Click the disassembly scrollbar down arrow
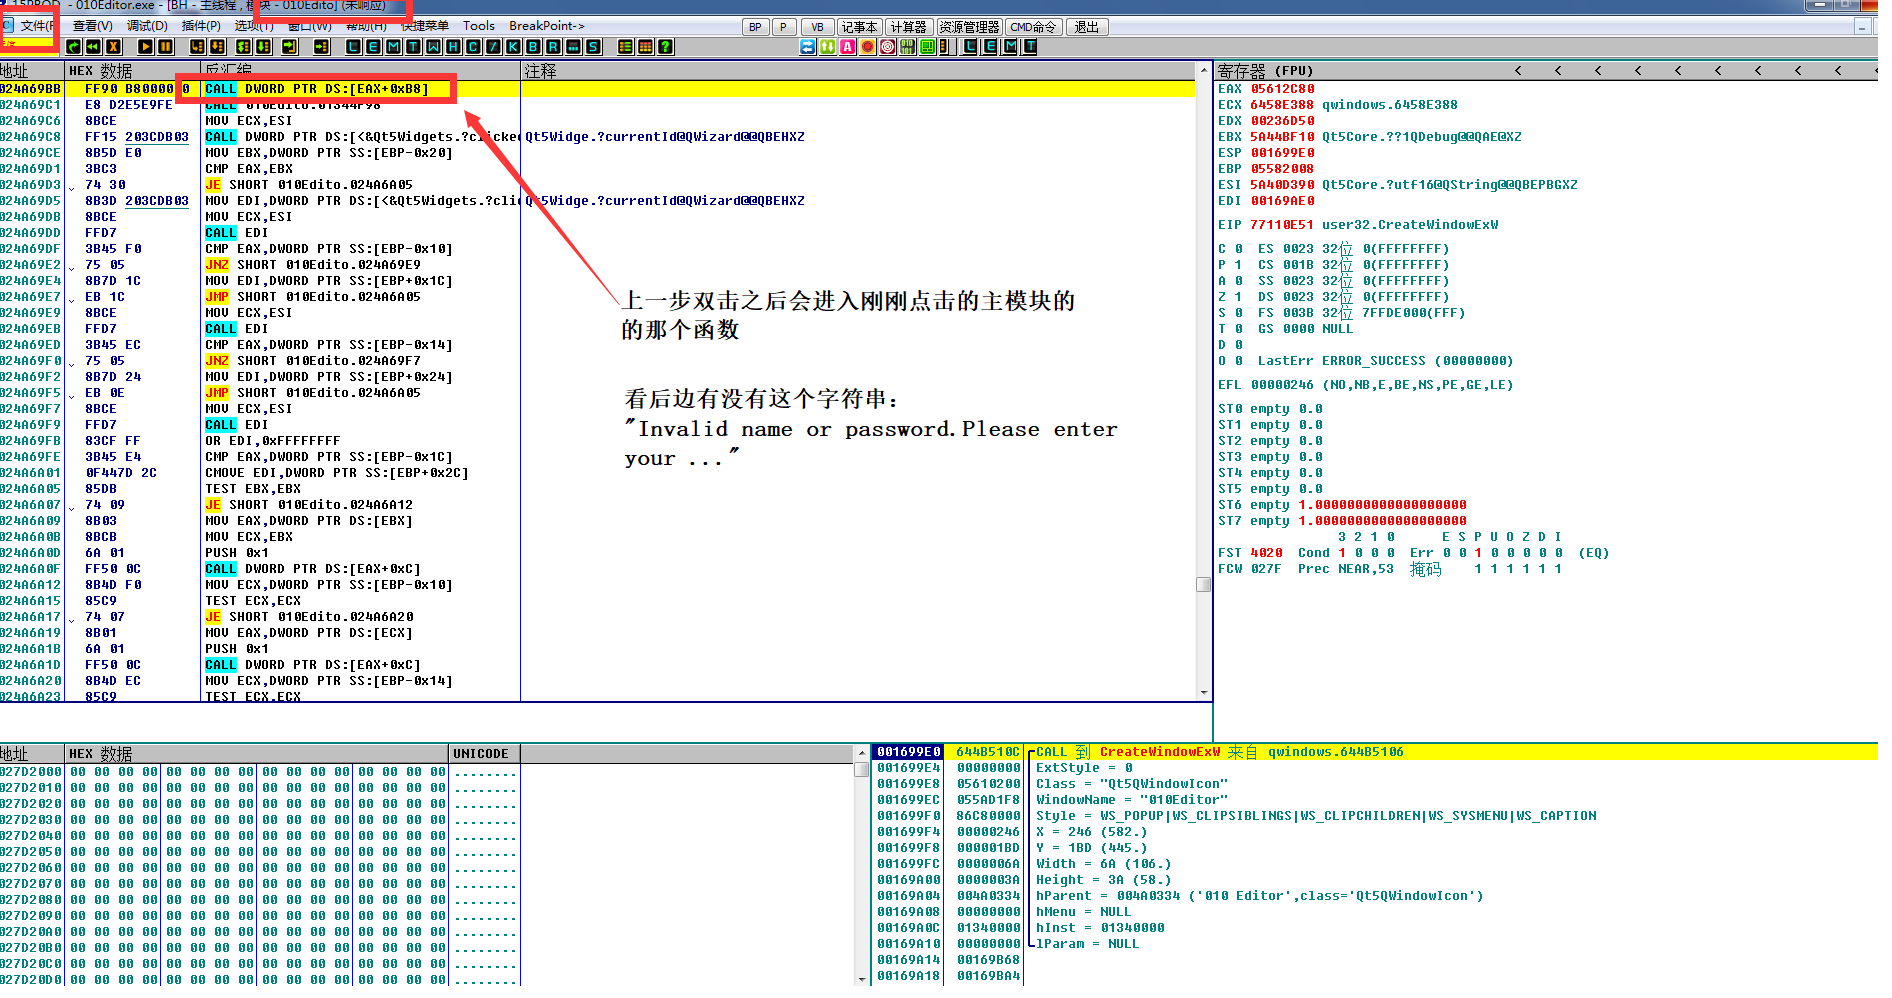Image resolution: width=1892 pixels, height=998 pixels. pyautogui.click(x=1204, y=692)
